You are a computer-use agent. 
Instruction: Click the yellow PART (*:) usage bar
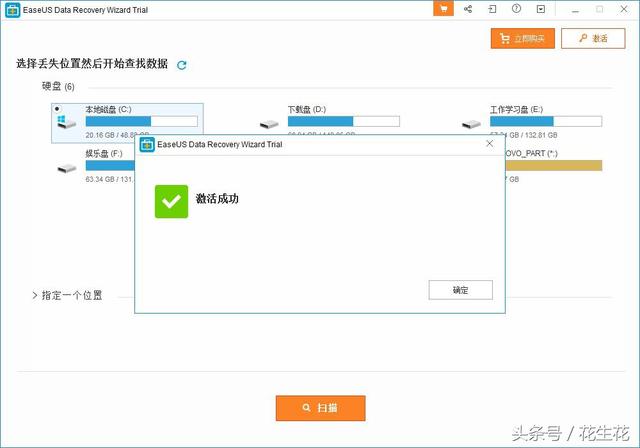[554, 165]
